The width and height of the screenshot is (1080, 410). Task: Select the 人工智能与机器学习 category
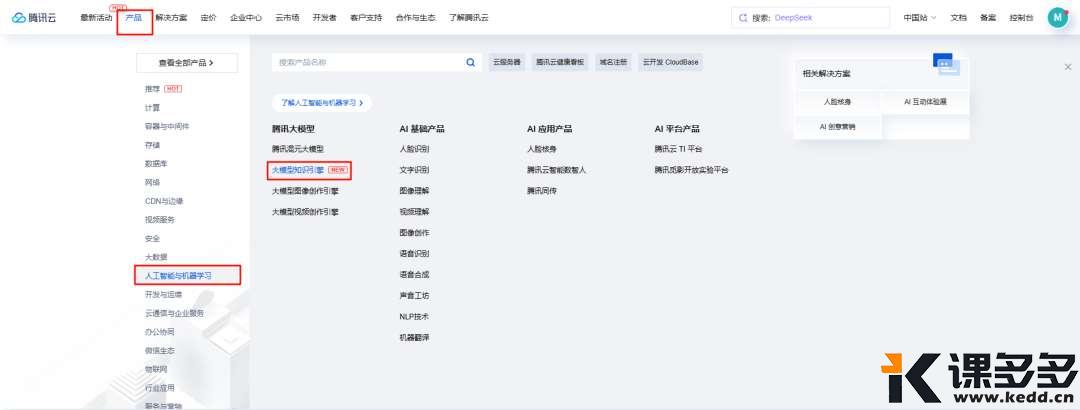[178, 276]
